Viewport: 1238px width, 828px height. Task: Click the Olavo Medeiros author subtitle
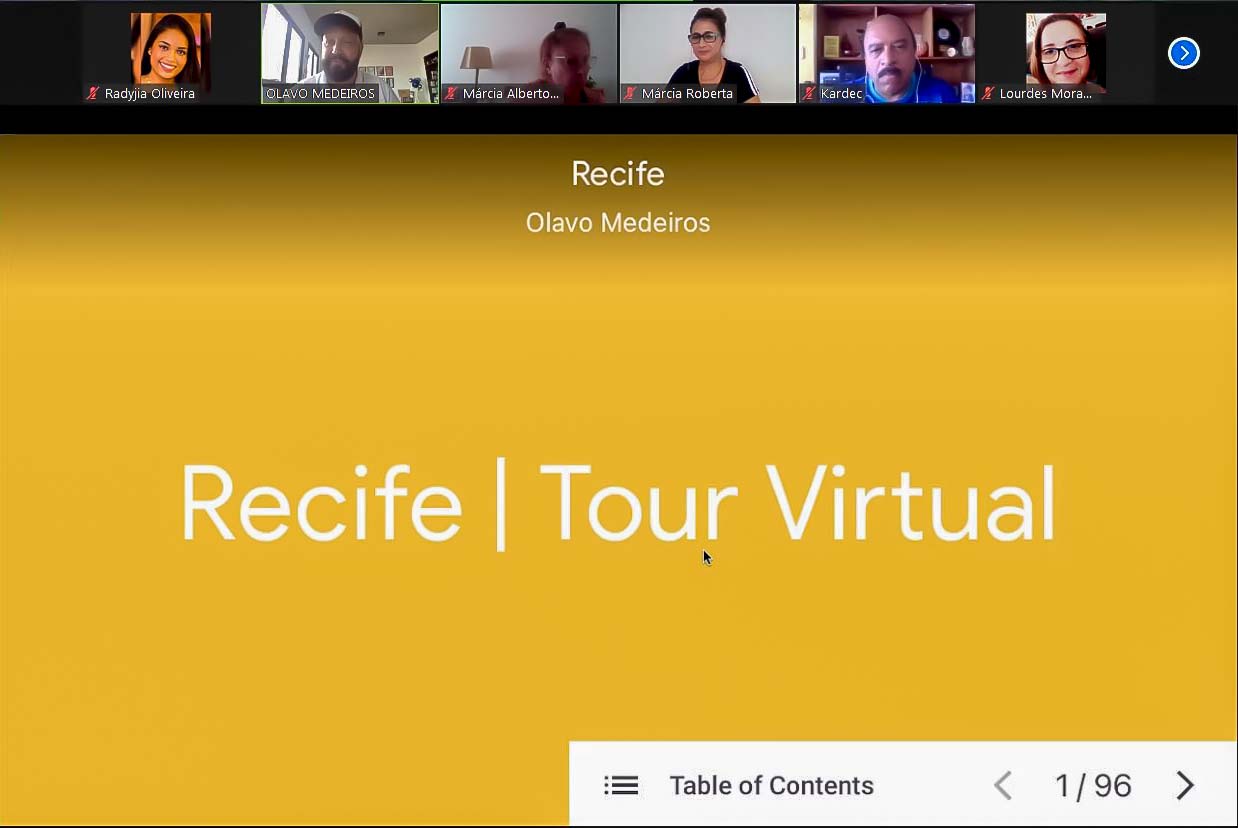pyautogui.click(x=618, y=222)
